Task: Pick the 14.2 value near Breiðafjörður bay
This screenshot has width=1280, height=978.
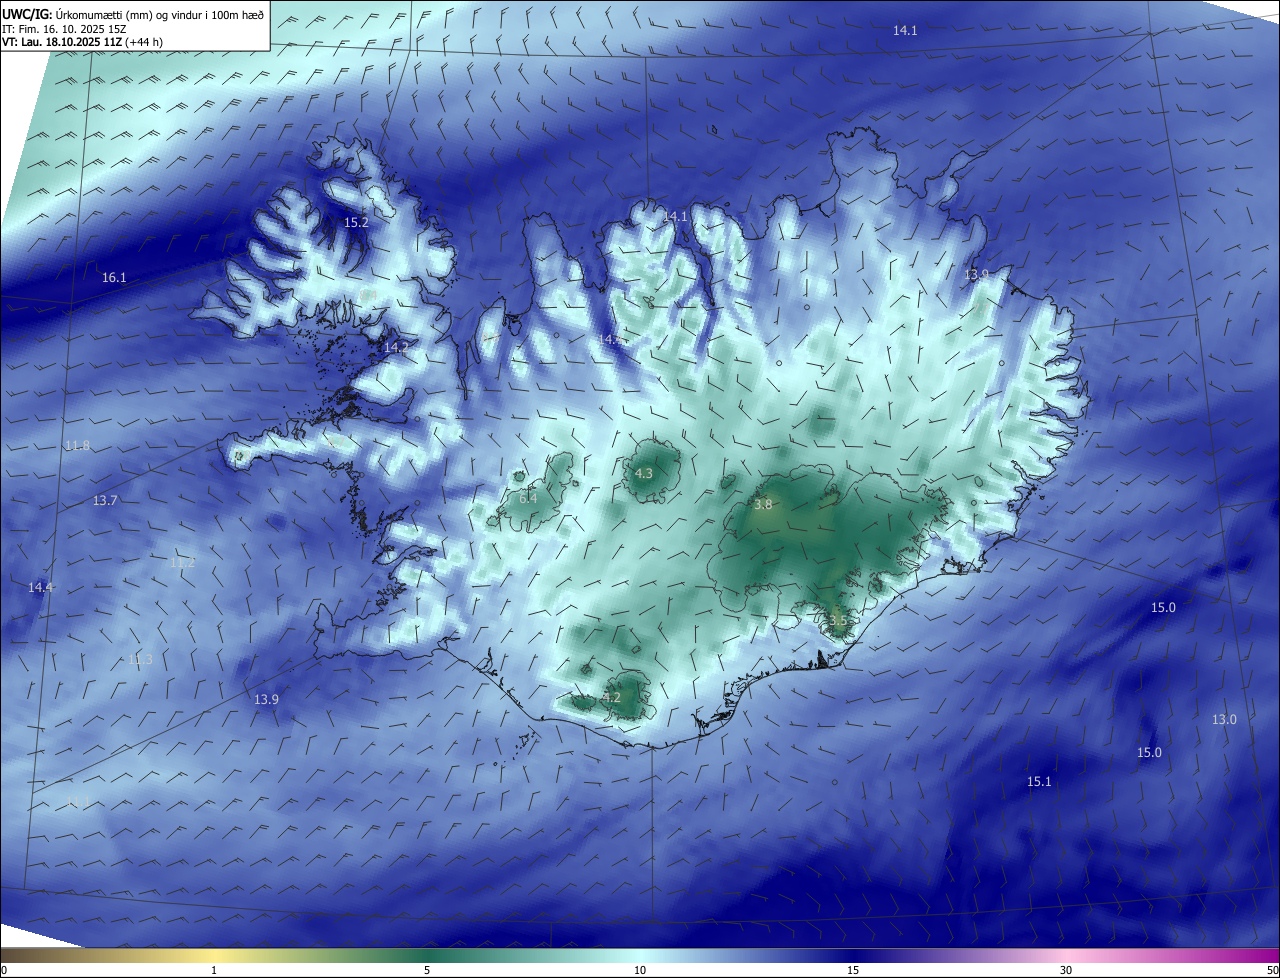Action: pos(396,347)
